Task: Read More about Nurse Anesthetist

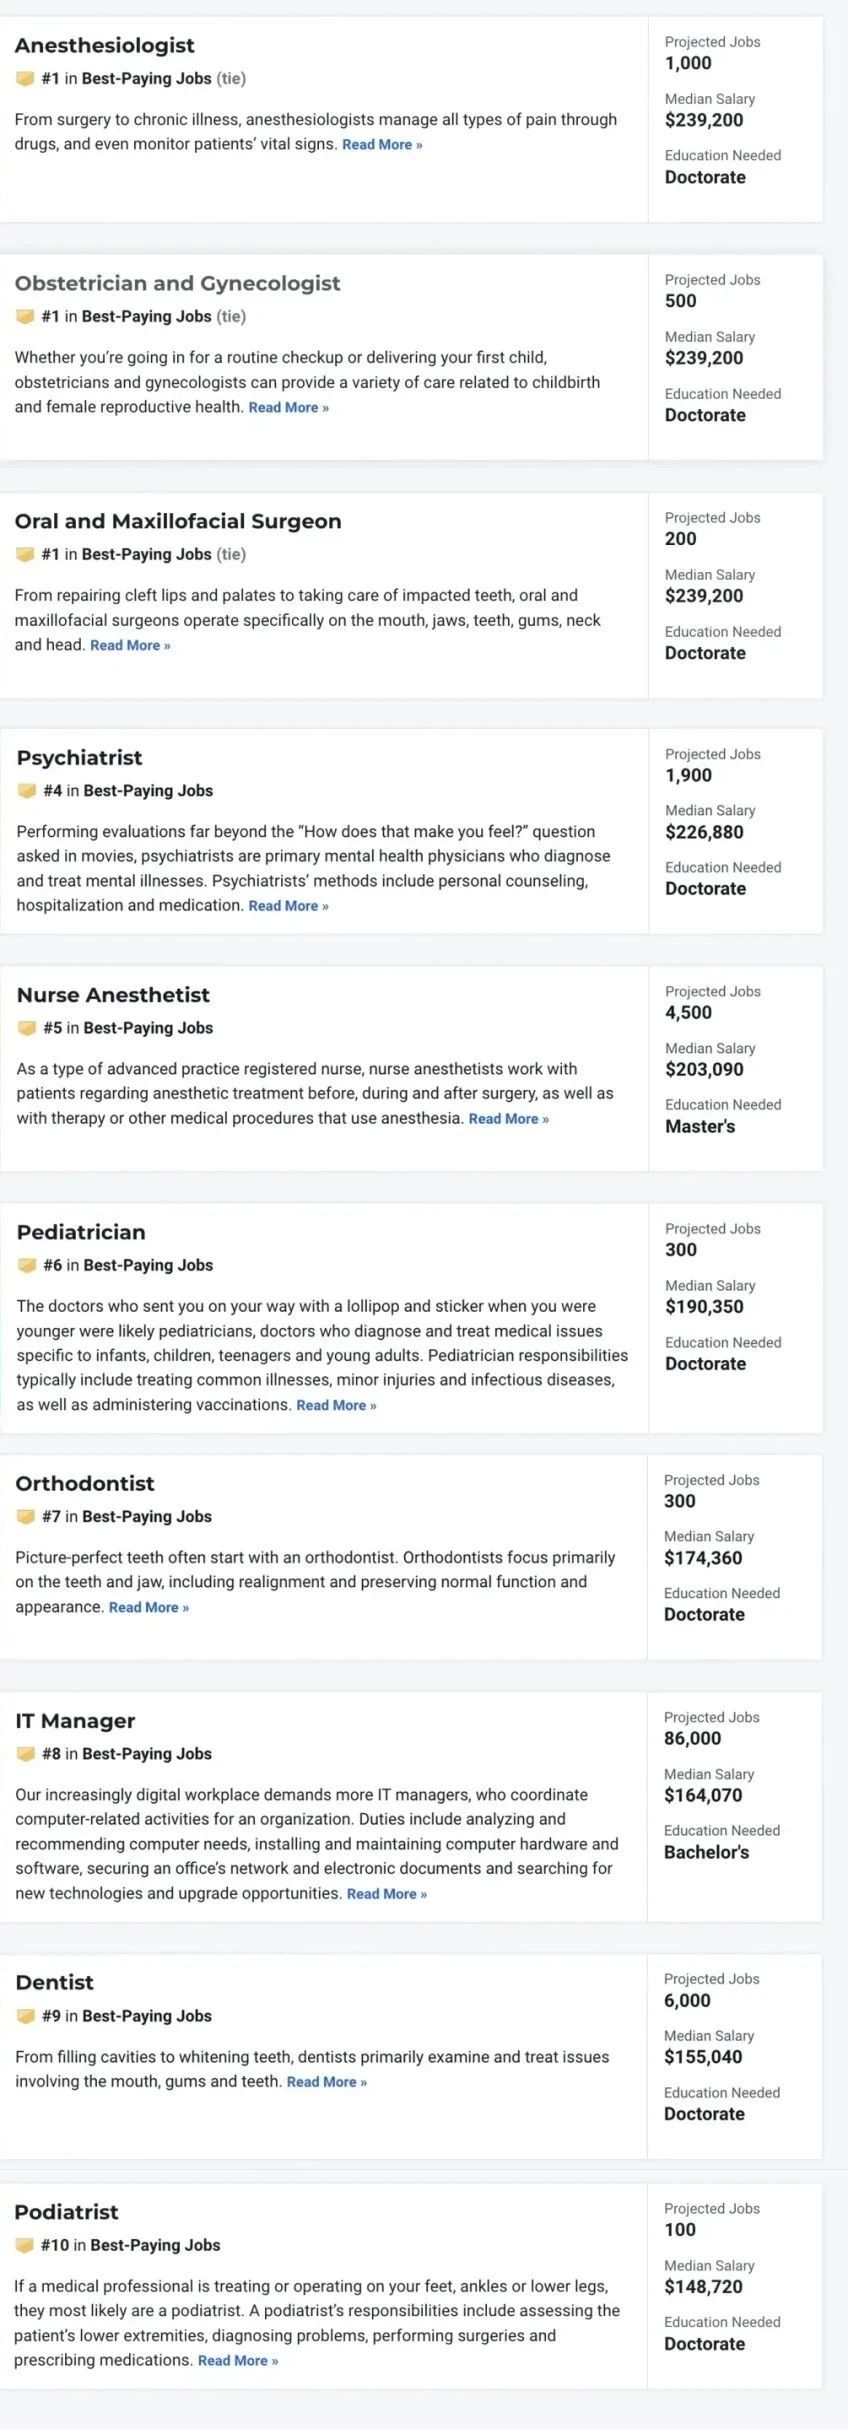Action: point(508,1119)
